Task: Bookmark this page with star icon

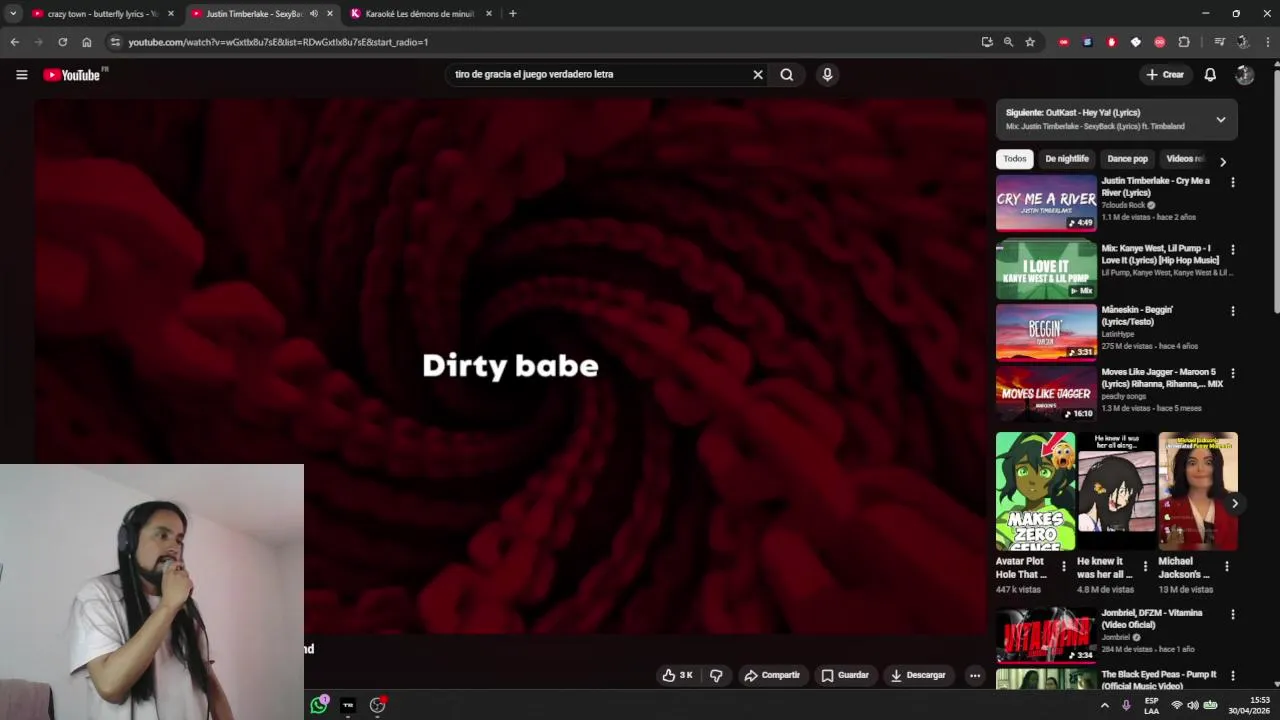Action: click(x=1030, y=42)
